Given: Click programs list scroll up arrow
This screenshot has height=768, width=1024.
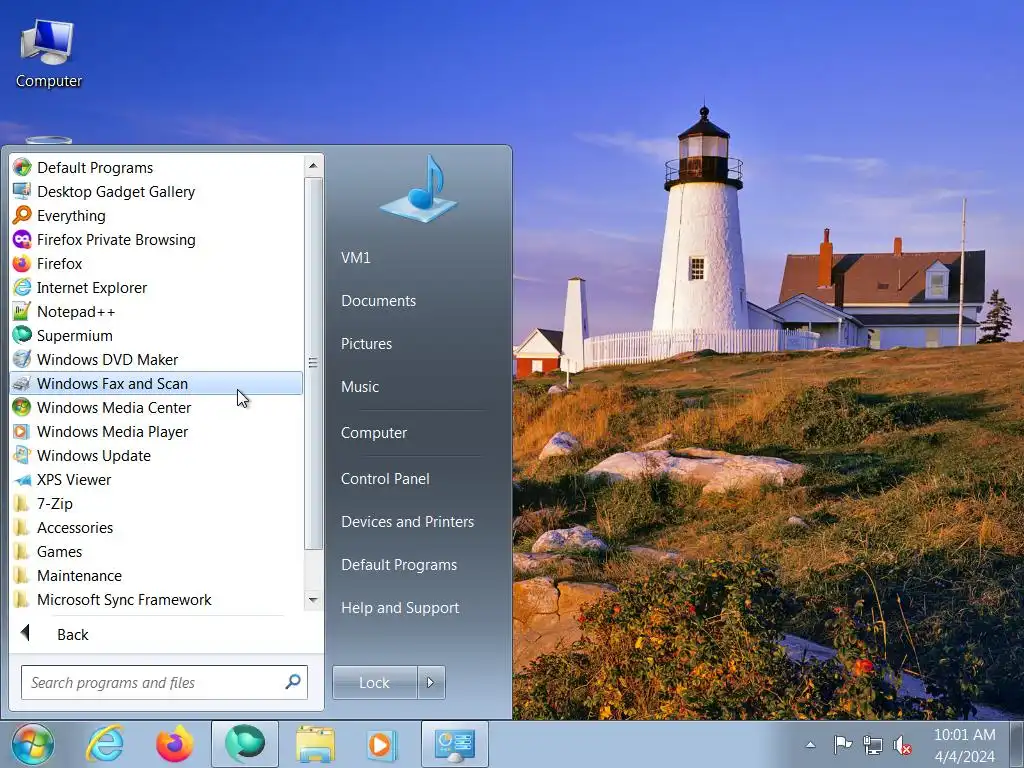Looking at the screenshot, I should (313, 165).
